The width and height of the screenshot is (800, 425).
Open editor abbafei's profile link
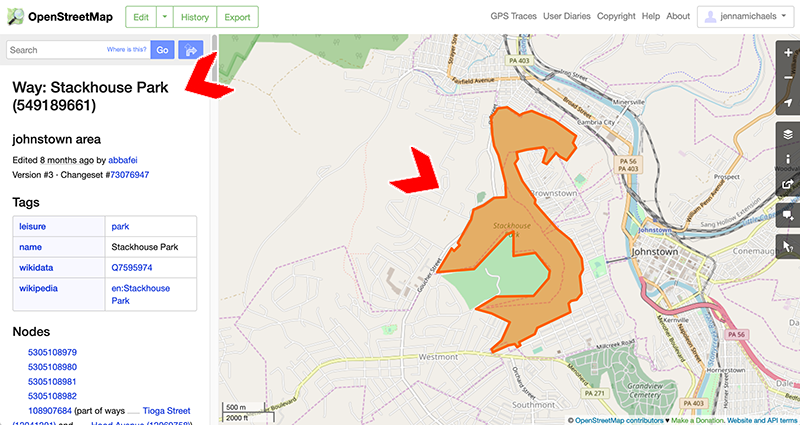point(123,160)
